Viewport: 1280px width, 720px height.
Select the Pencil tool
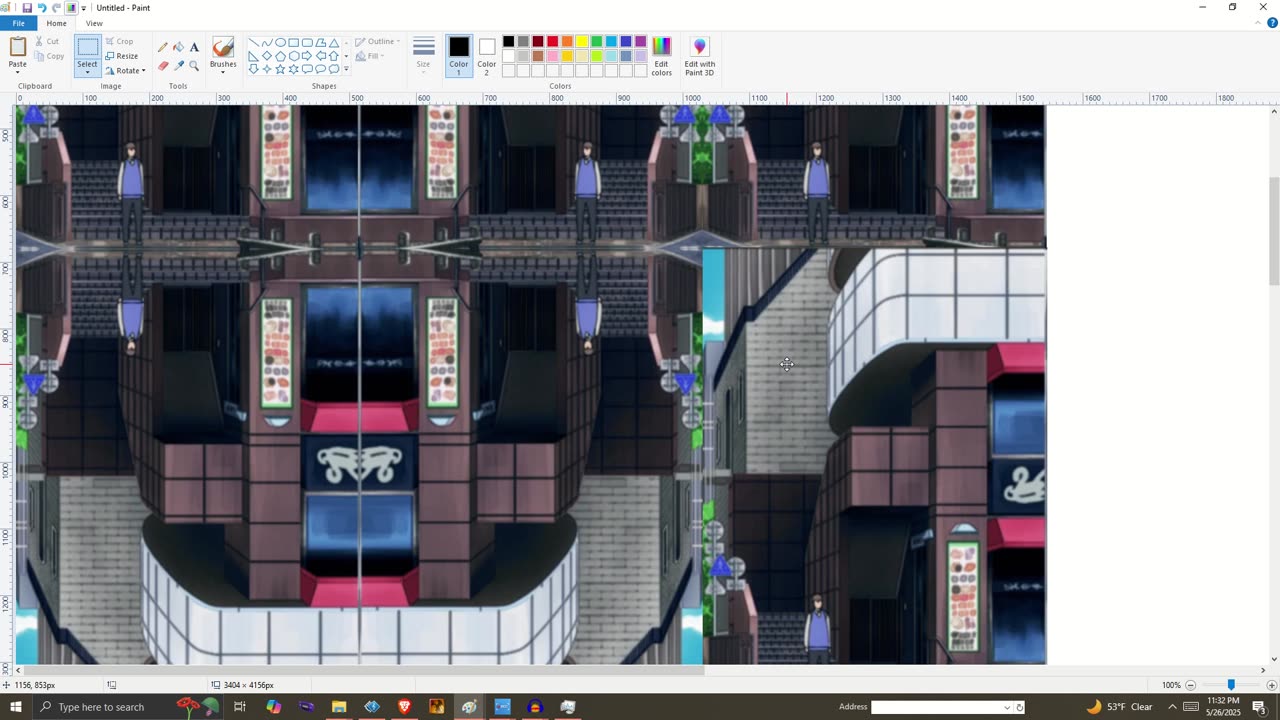click(x=163, y=47)
